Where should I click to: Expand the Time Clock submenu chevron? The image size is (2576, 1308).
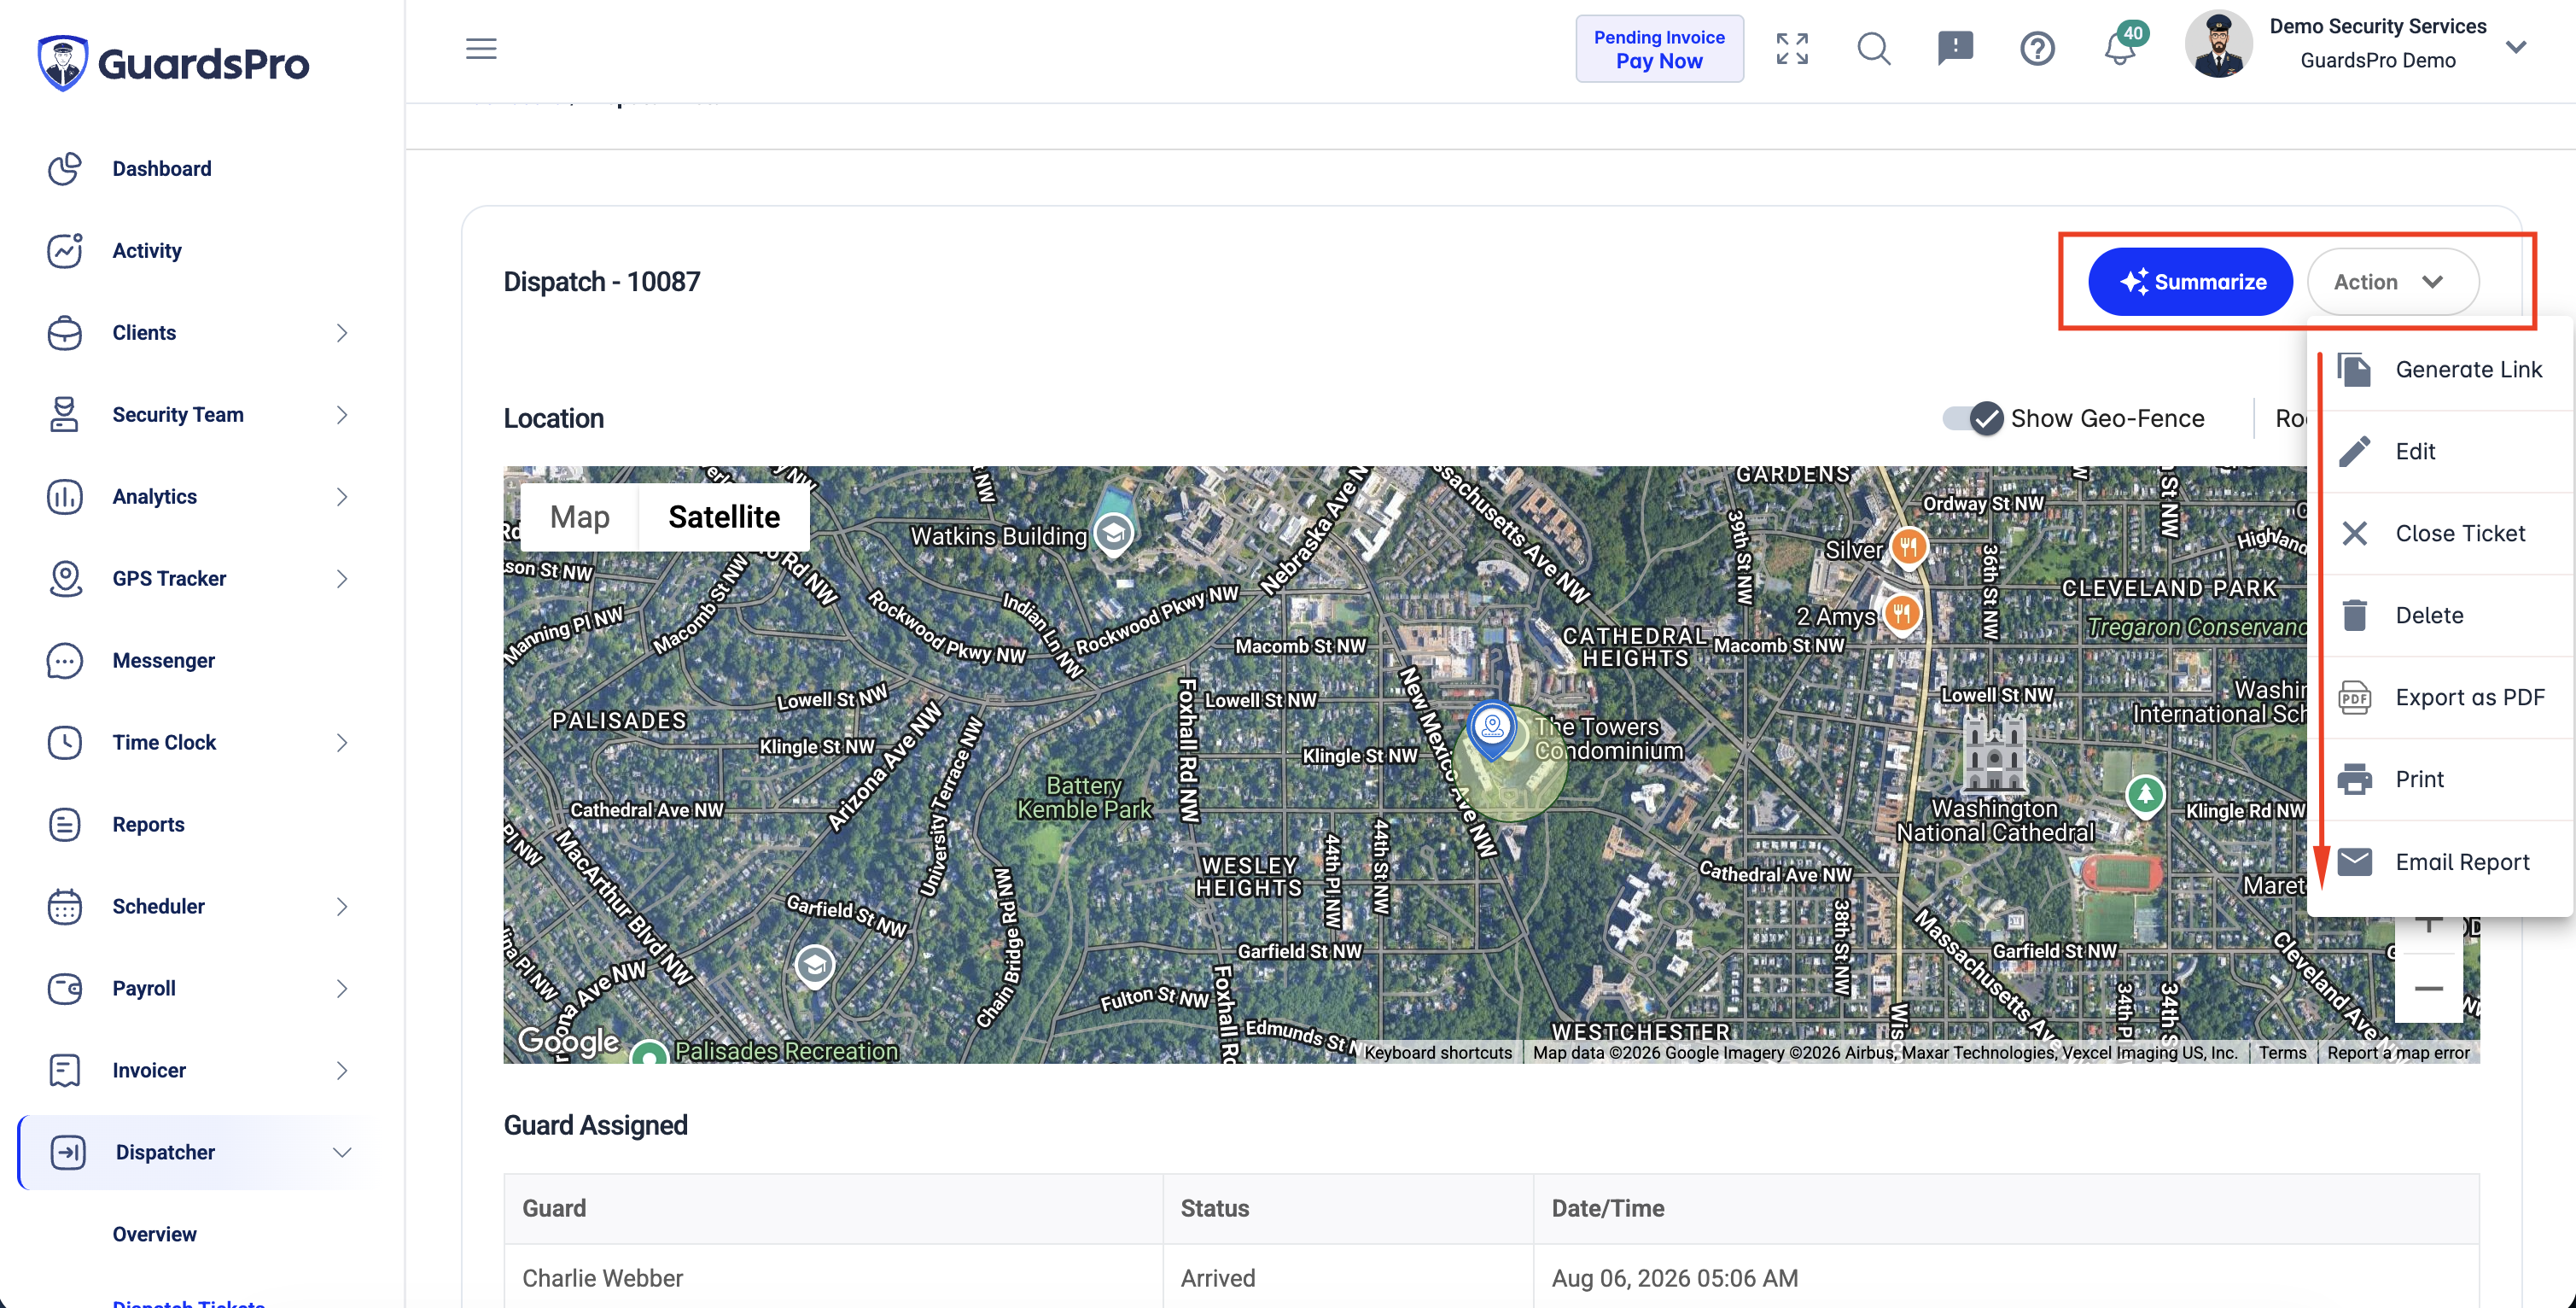342,742
